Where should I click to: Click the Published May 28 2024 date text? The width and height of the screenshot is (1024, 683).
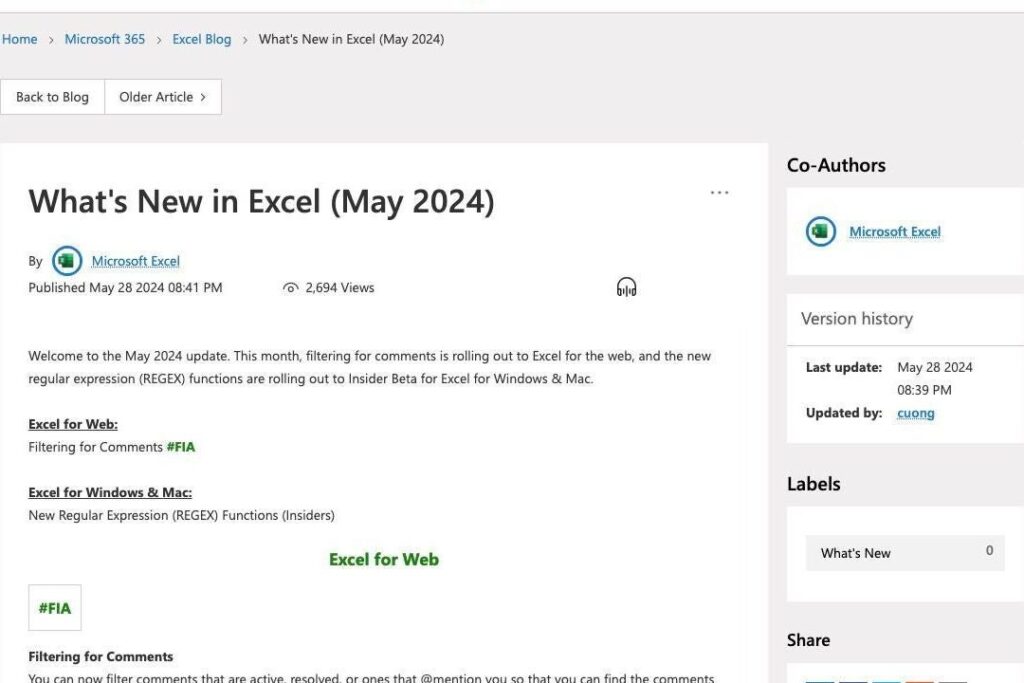coord(125,288)
